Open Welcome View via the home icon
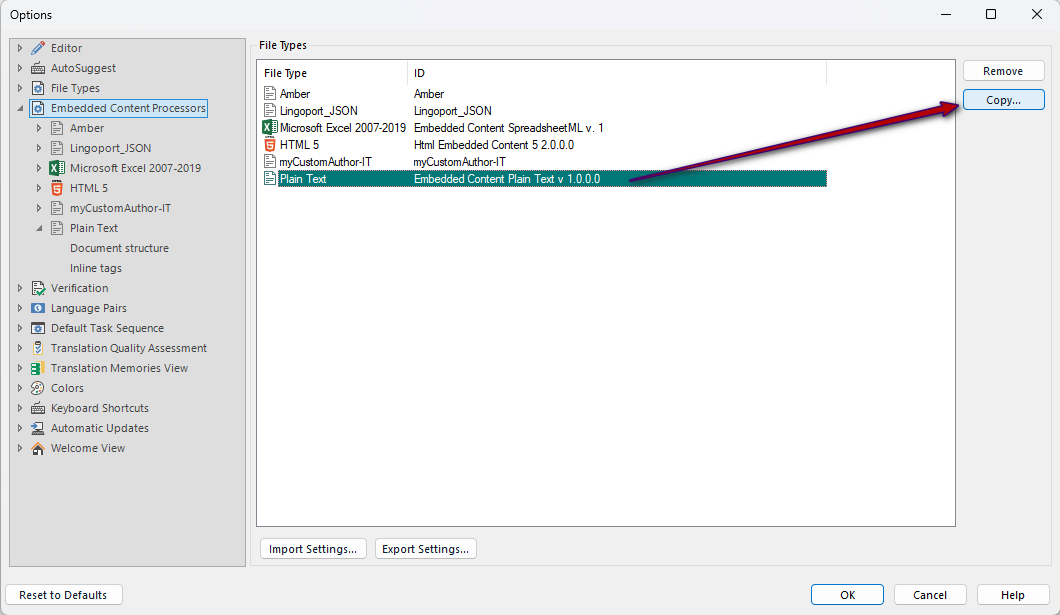This screenshot has width=1060, height=615. coord(37,447)
